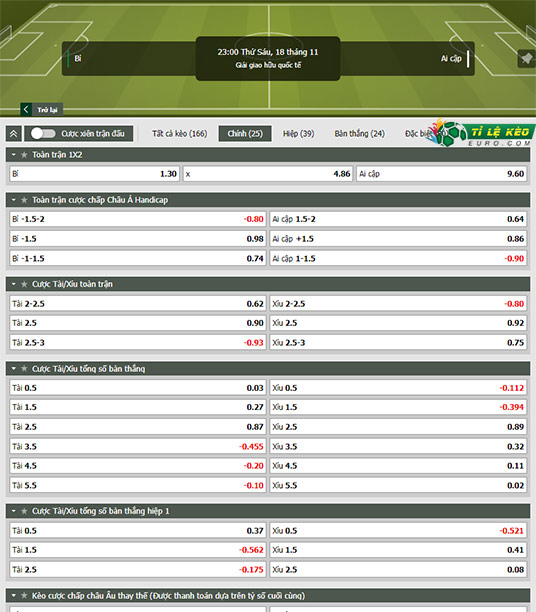Image resolution: width=536 pixels, height=612 pixels.
Task: Star the Châu Á Handicap market
Action: point(24,200)
